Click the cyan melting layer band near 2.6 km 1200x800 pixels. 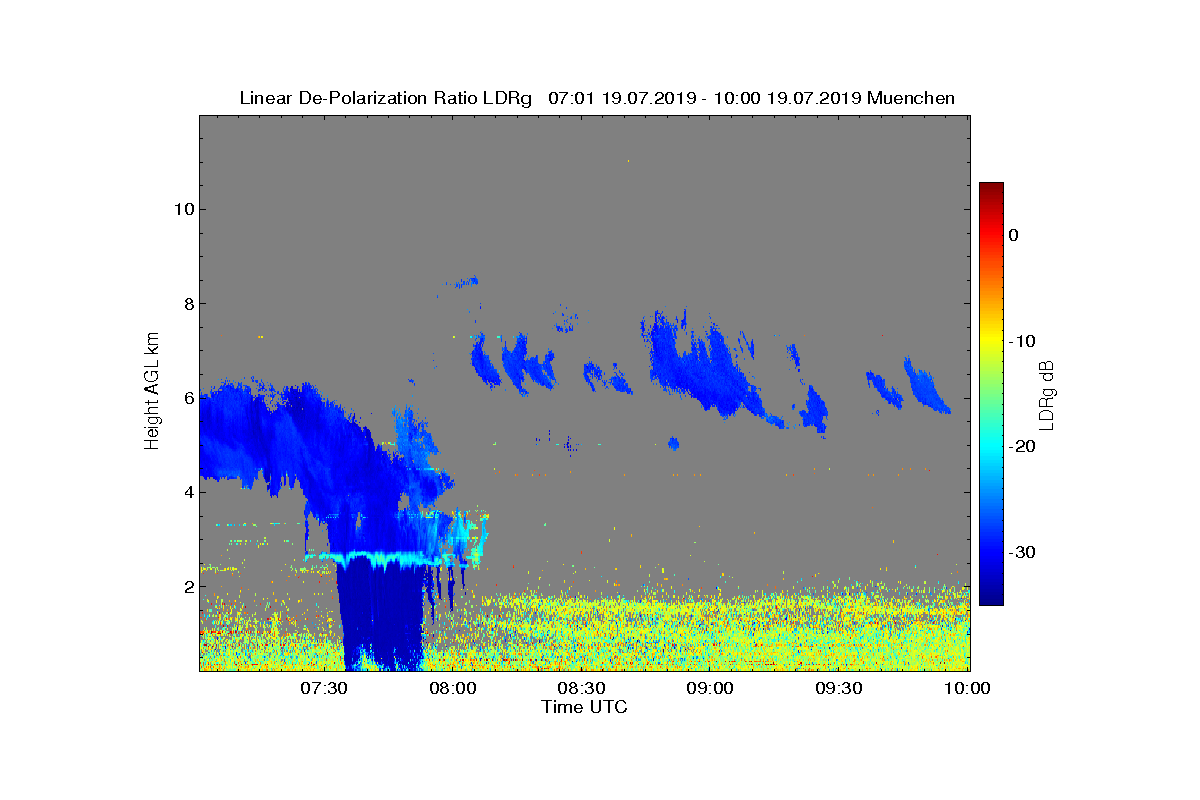(x=375, y=558)
